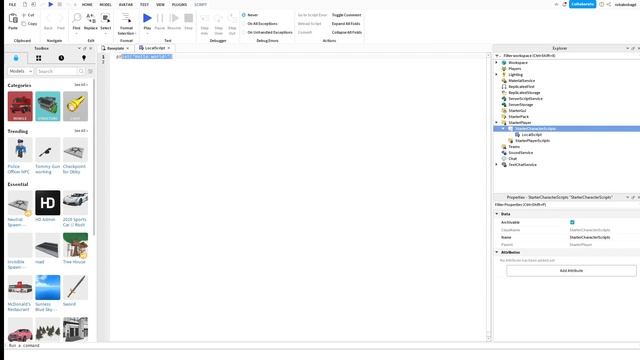Open the Replace tool
Screen dimensions: 640x360
point(91,18)
